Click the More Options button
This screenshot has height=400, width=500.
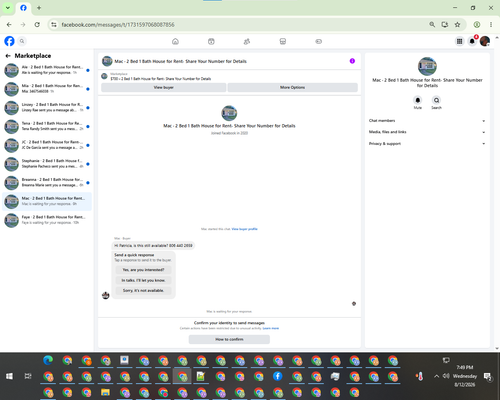tap(293, 87)
